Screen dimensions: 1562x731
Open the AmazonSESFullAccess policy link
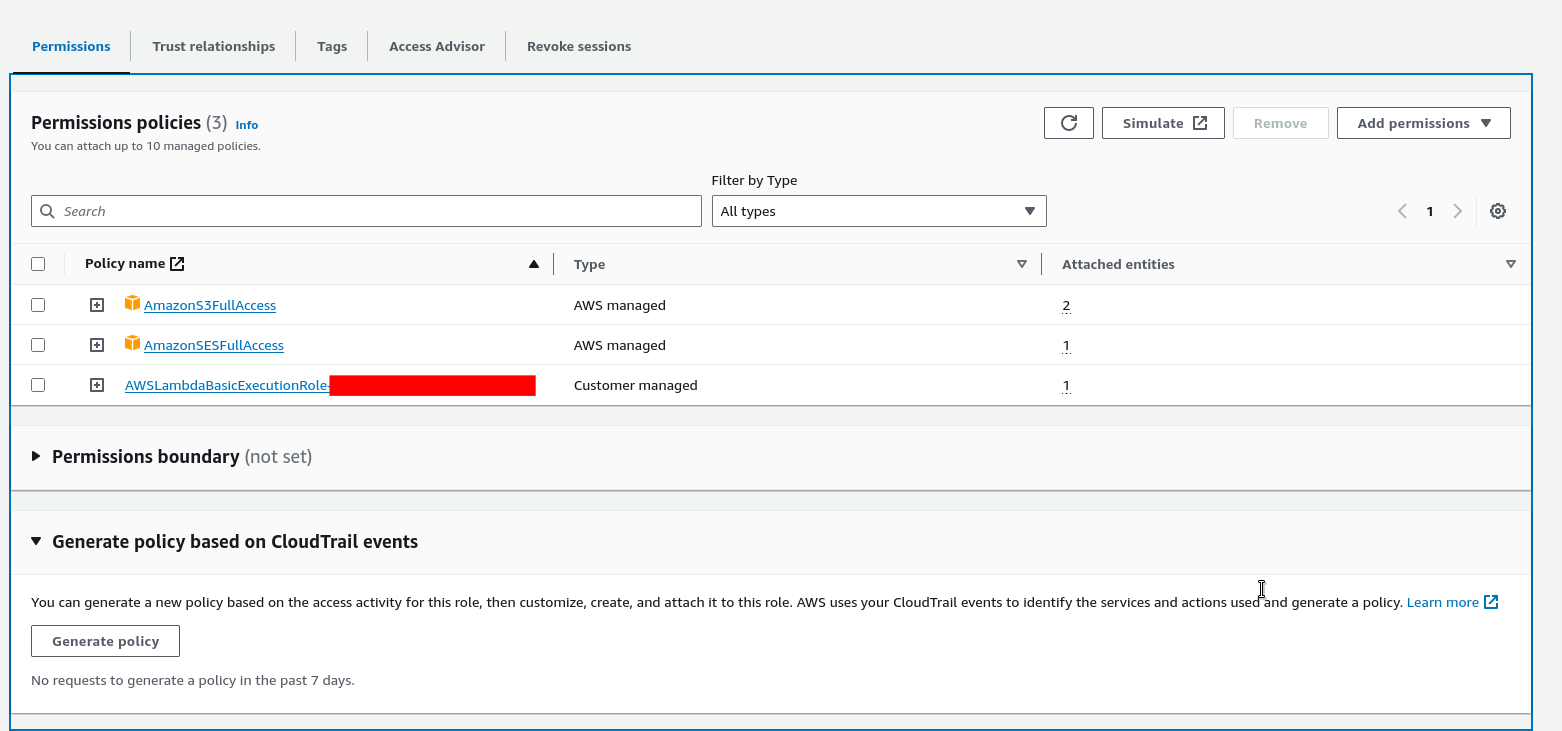pyautogui.click(x=214, y=345)
